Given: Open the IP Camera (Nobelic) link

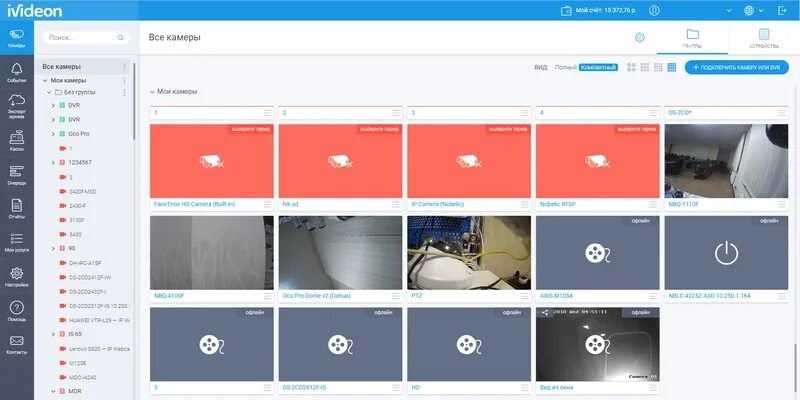Looking at the screenshot, I should [x=438, y=204].
